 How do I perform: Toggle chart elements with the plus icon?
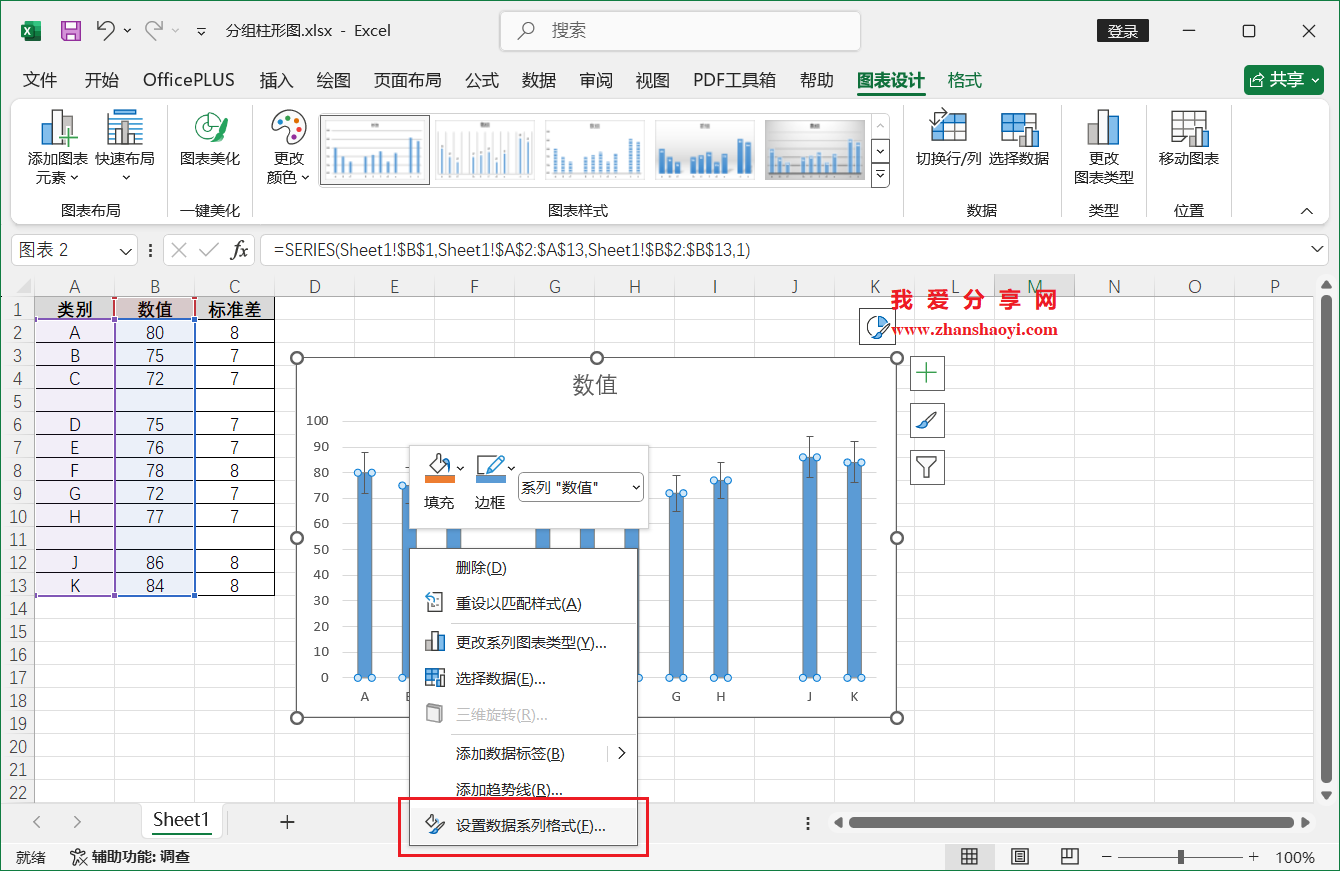coord(926,373)
